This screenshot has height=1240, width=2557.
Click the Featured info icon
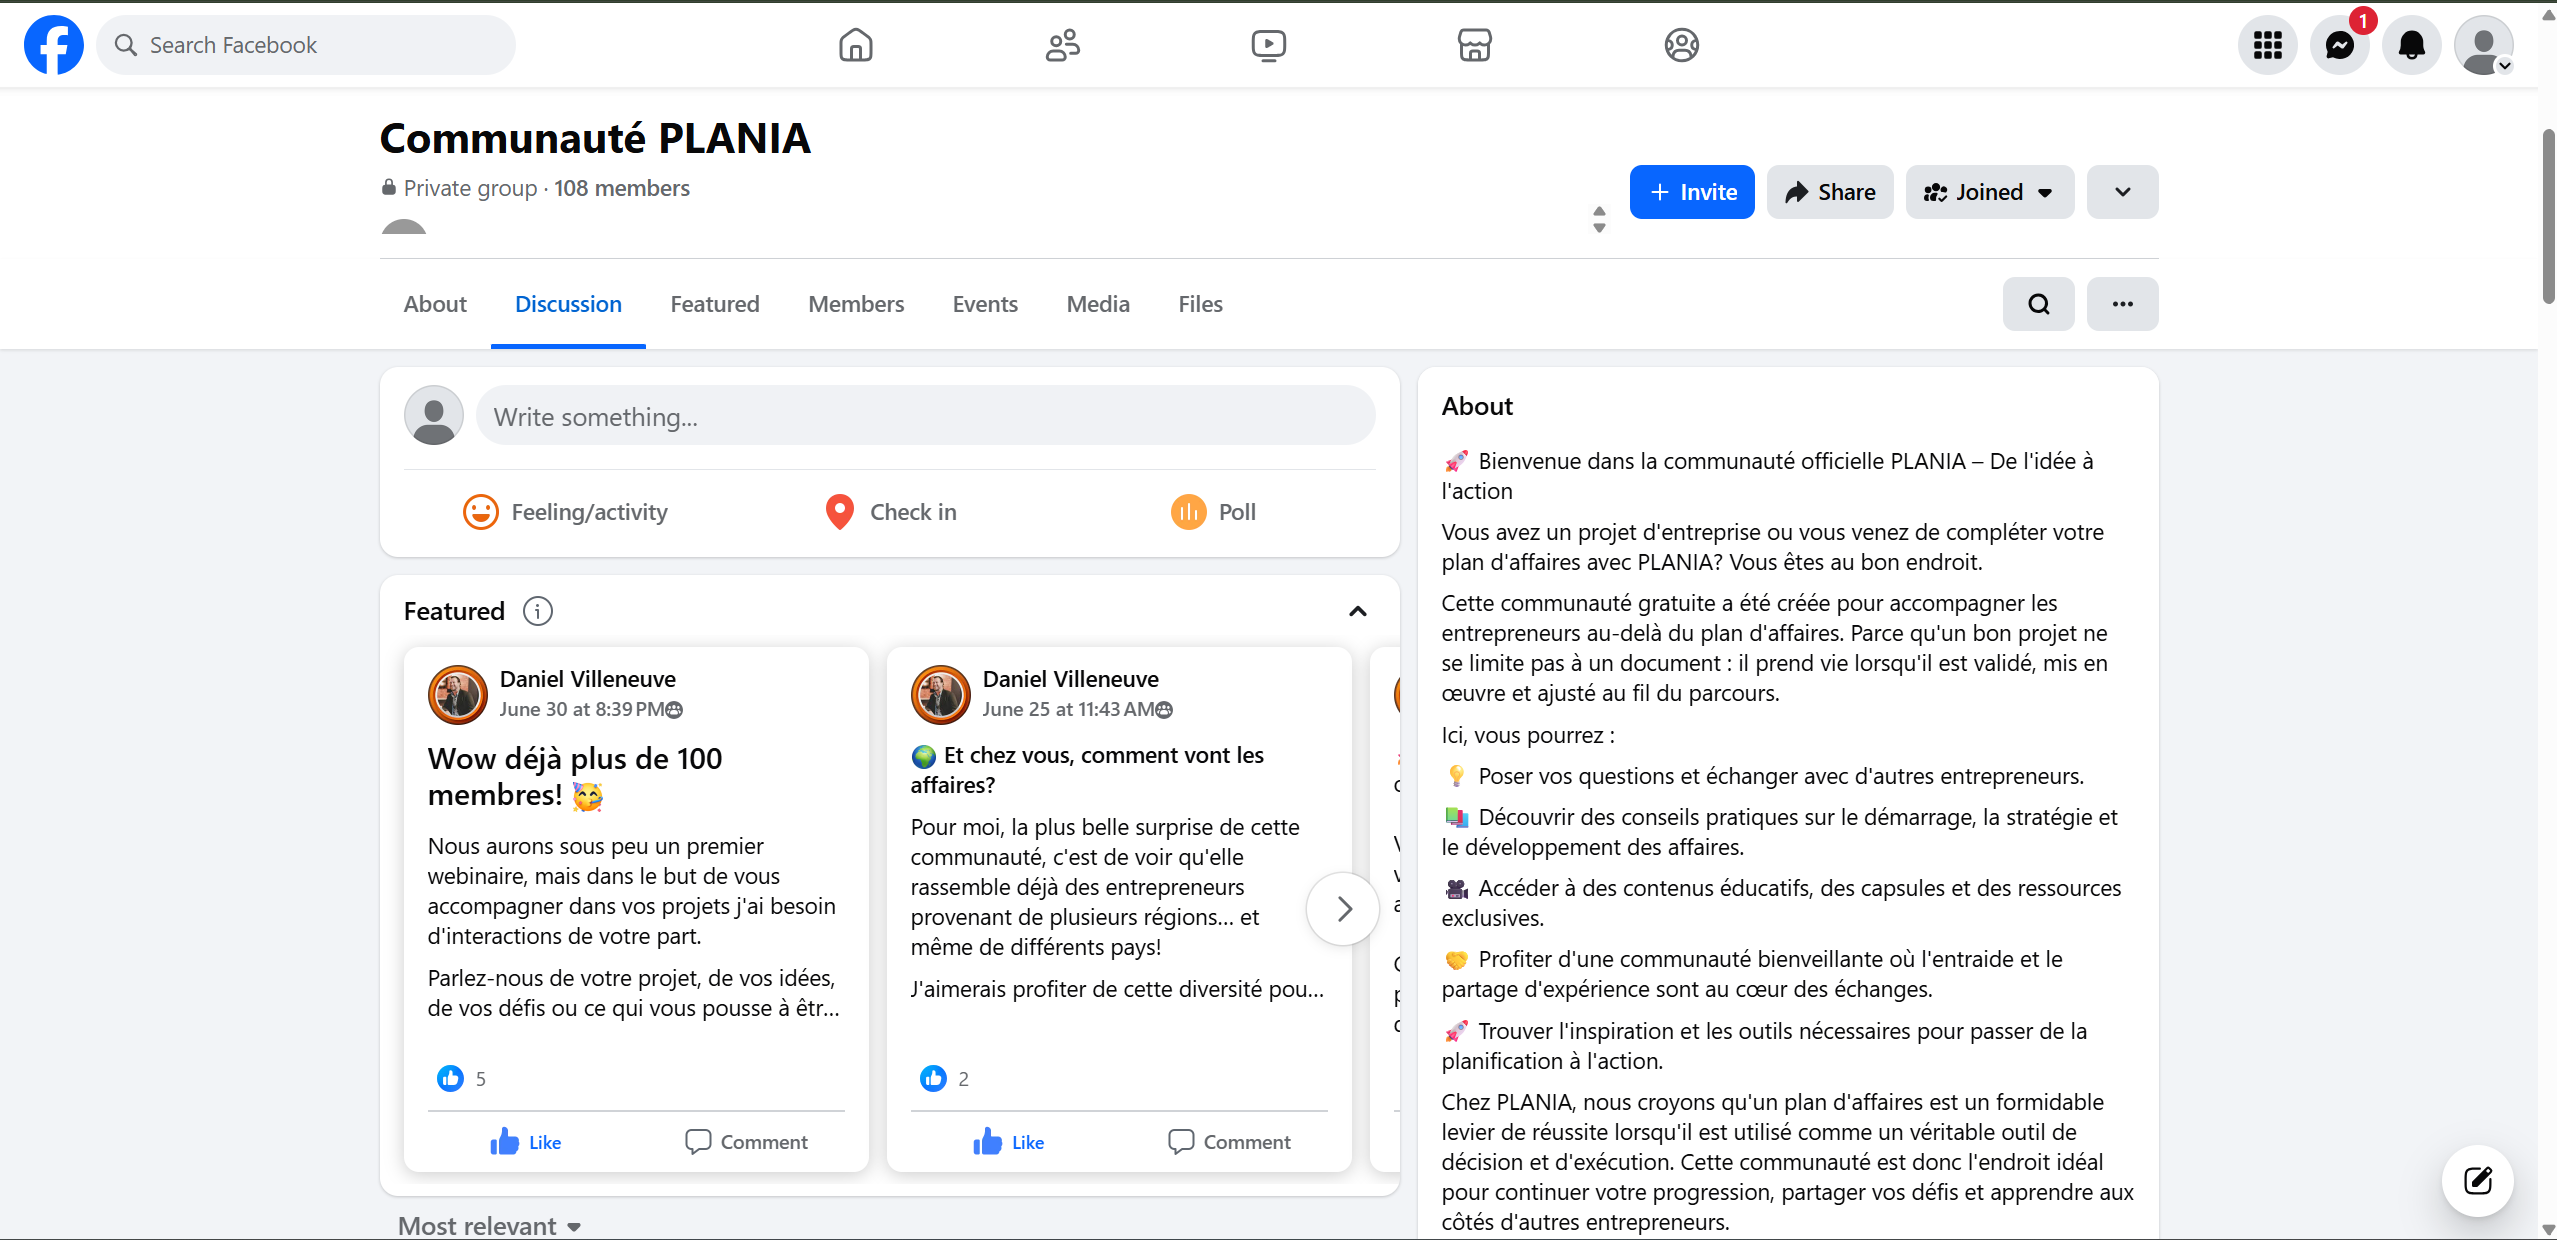coord(538,611)
